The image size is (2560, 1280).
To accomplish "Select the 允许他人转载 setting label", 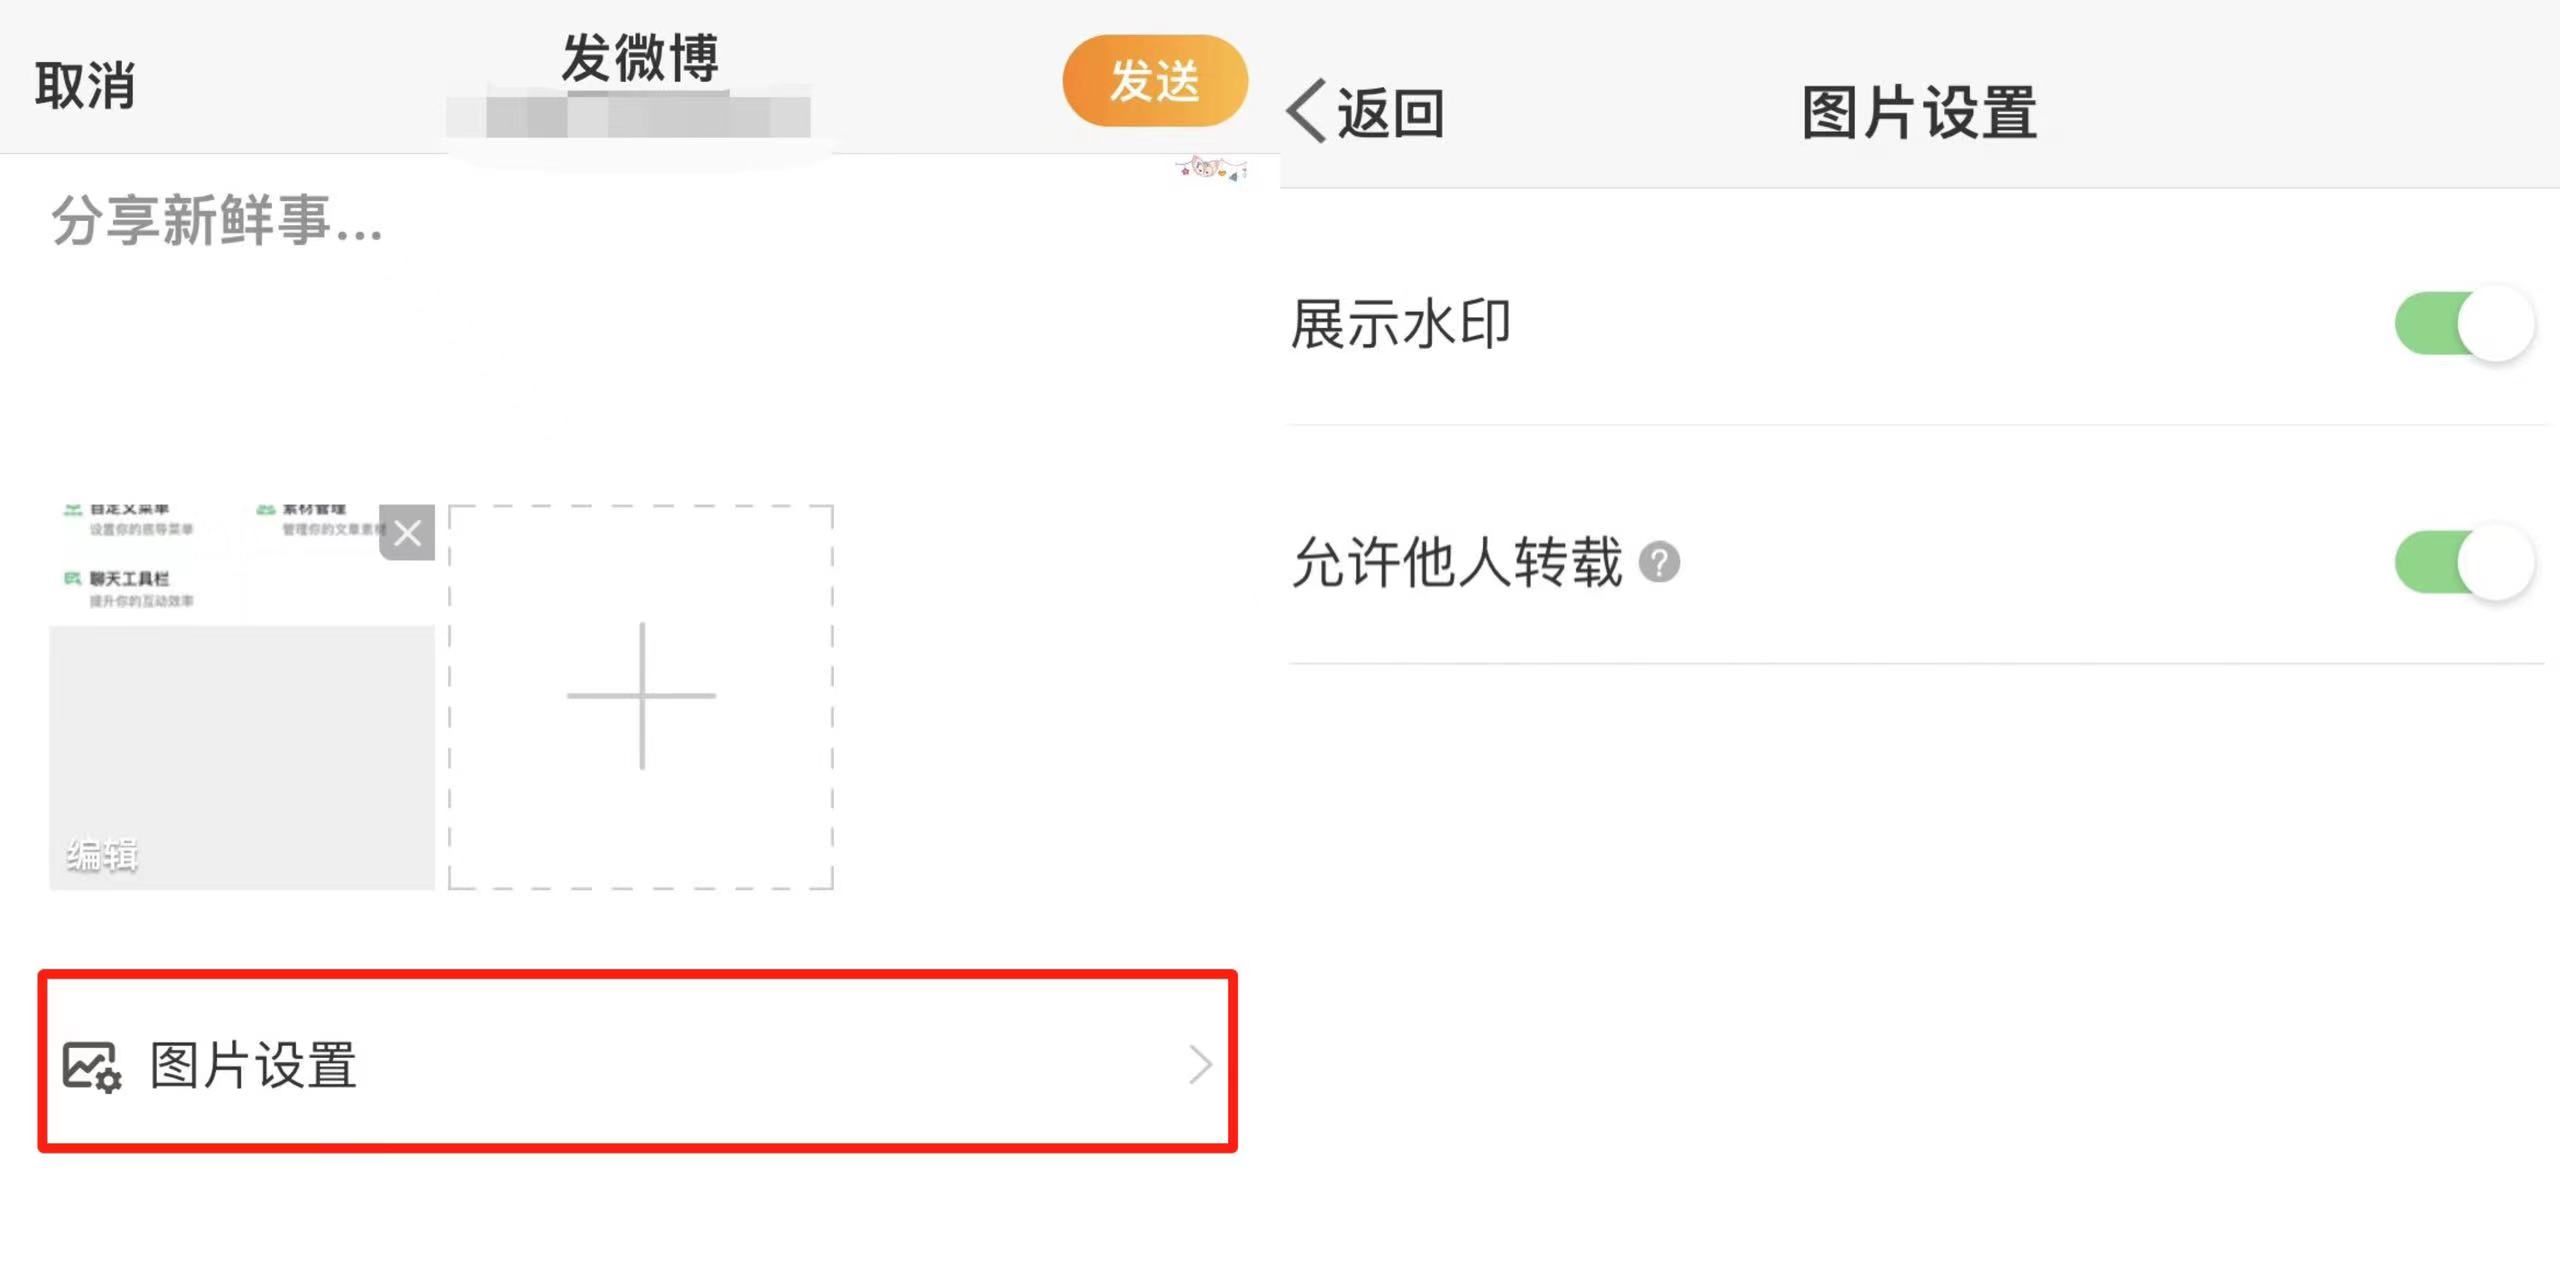I will tap(1457, 562).
